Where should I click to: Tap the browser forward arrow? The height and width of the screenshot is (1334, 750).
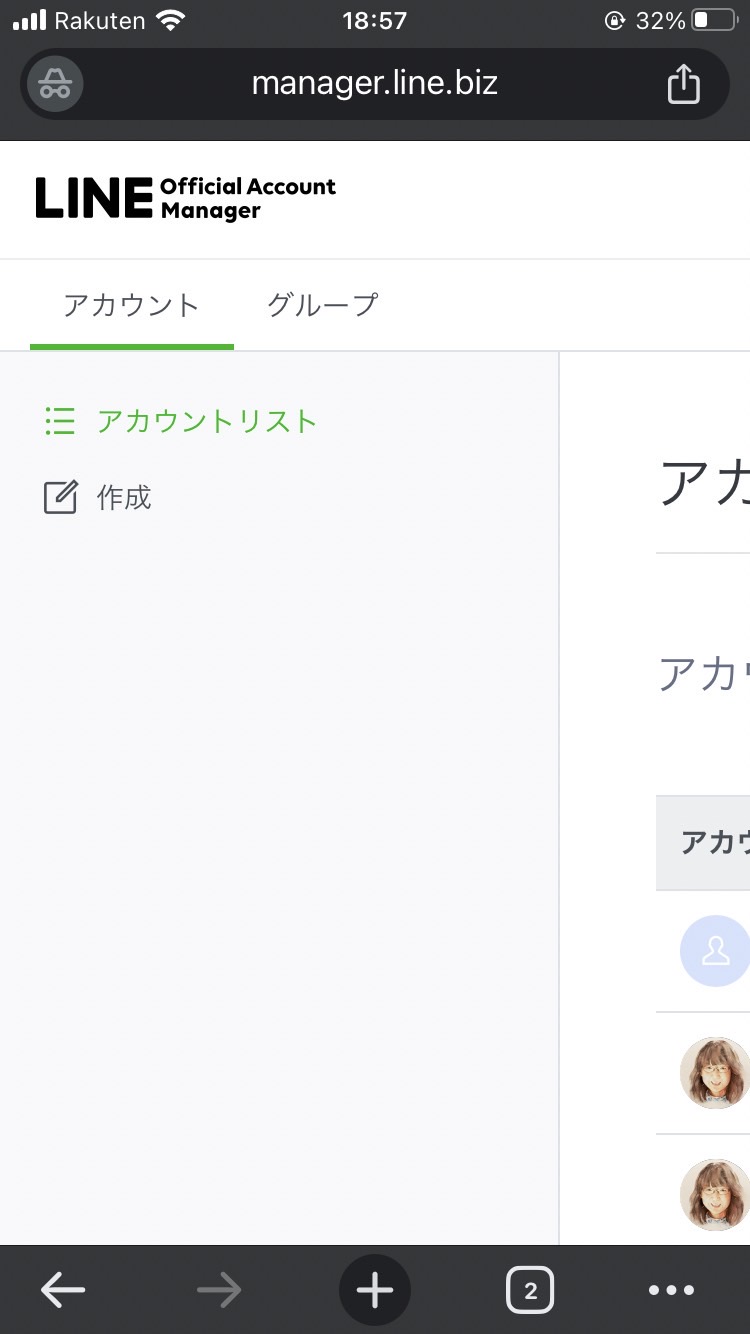click(219, 1291)
